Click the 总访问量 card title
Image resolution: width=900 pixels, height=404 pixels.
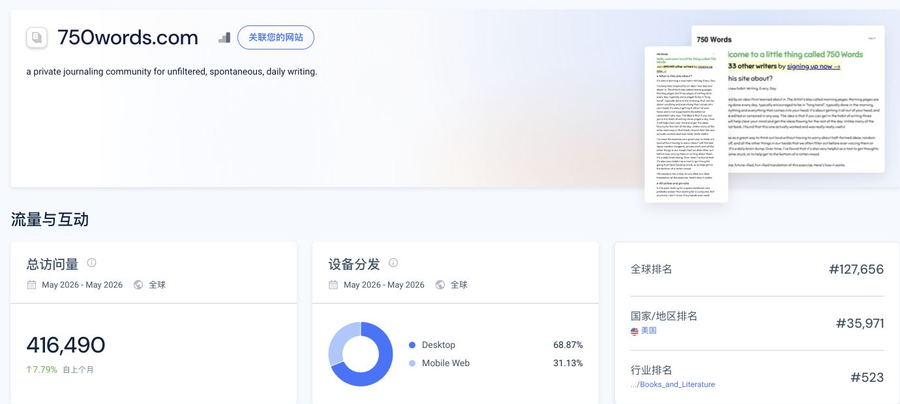(x=52, y=264)
